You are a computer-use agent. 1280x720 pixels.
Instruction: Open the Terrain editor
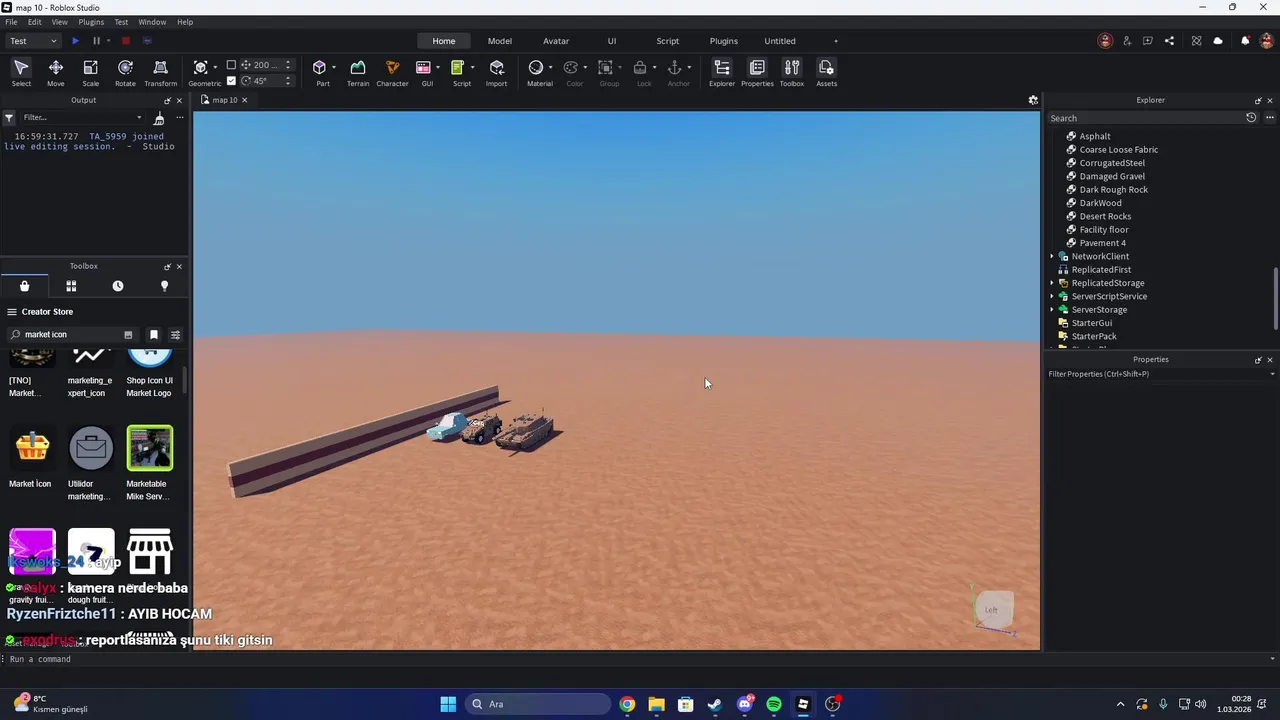[x=358, y=72]
